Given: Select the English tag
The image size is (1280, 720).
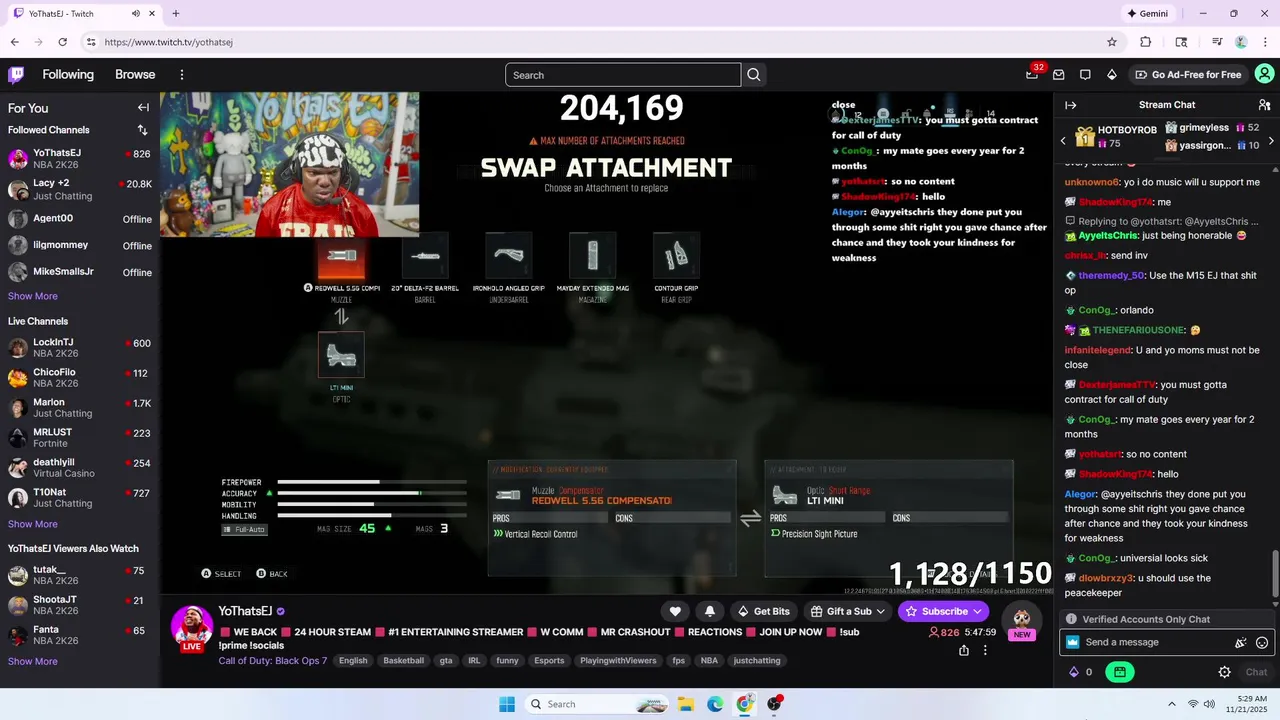Looking at the screenshot, I should [x=352, y=661].
